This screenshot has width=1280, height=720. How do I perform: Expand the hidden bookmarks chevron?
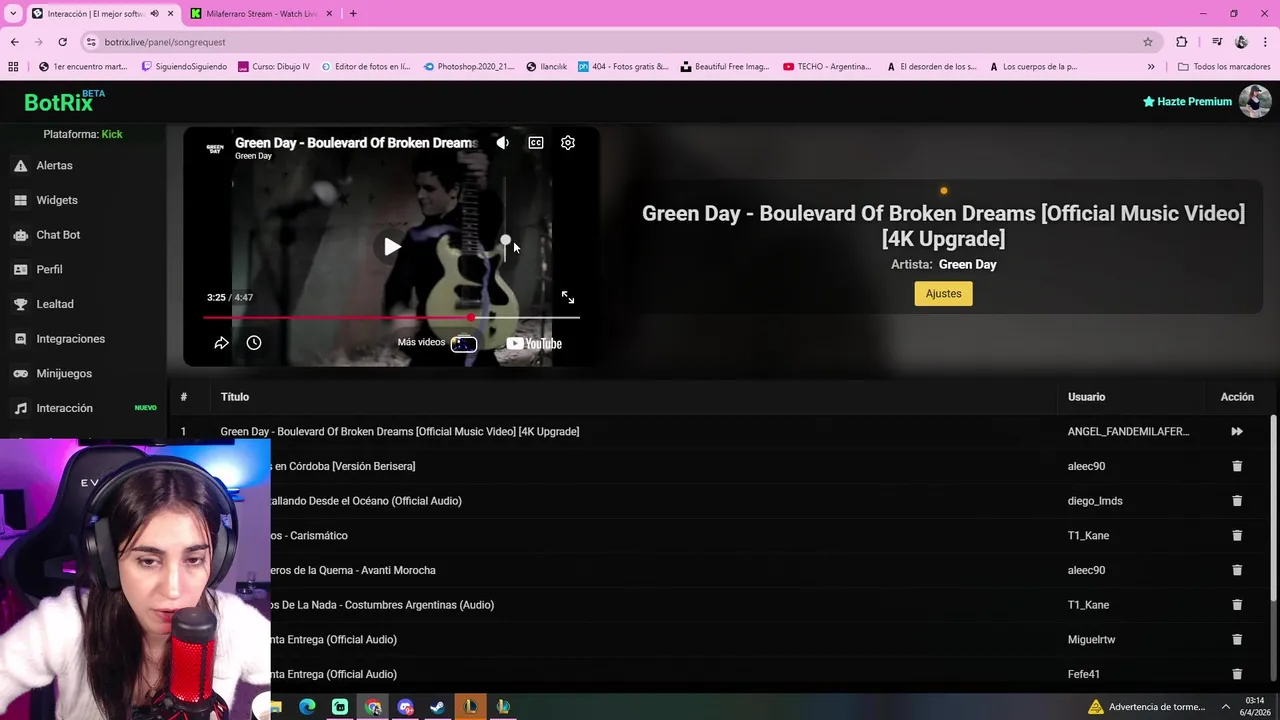(x=1151, y=67)
